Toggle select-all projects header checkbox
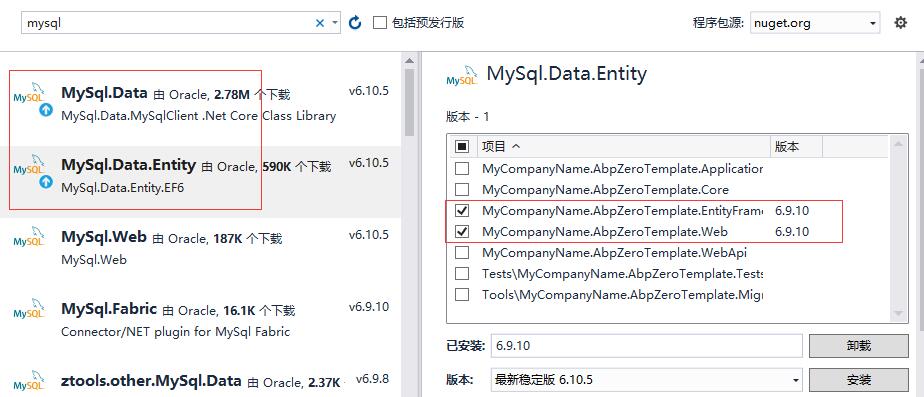This screenshot has width=924, height=397. point(463,147)
